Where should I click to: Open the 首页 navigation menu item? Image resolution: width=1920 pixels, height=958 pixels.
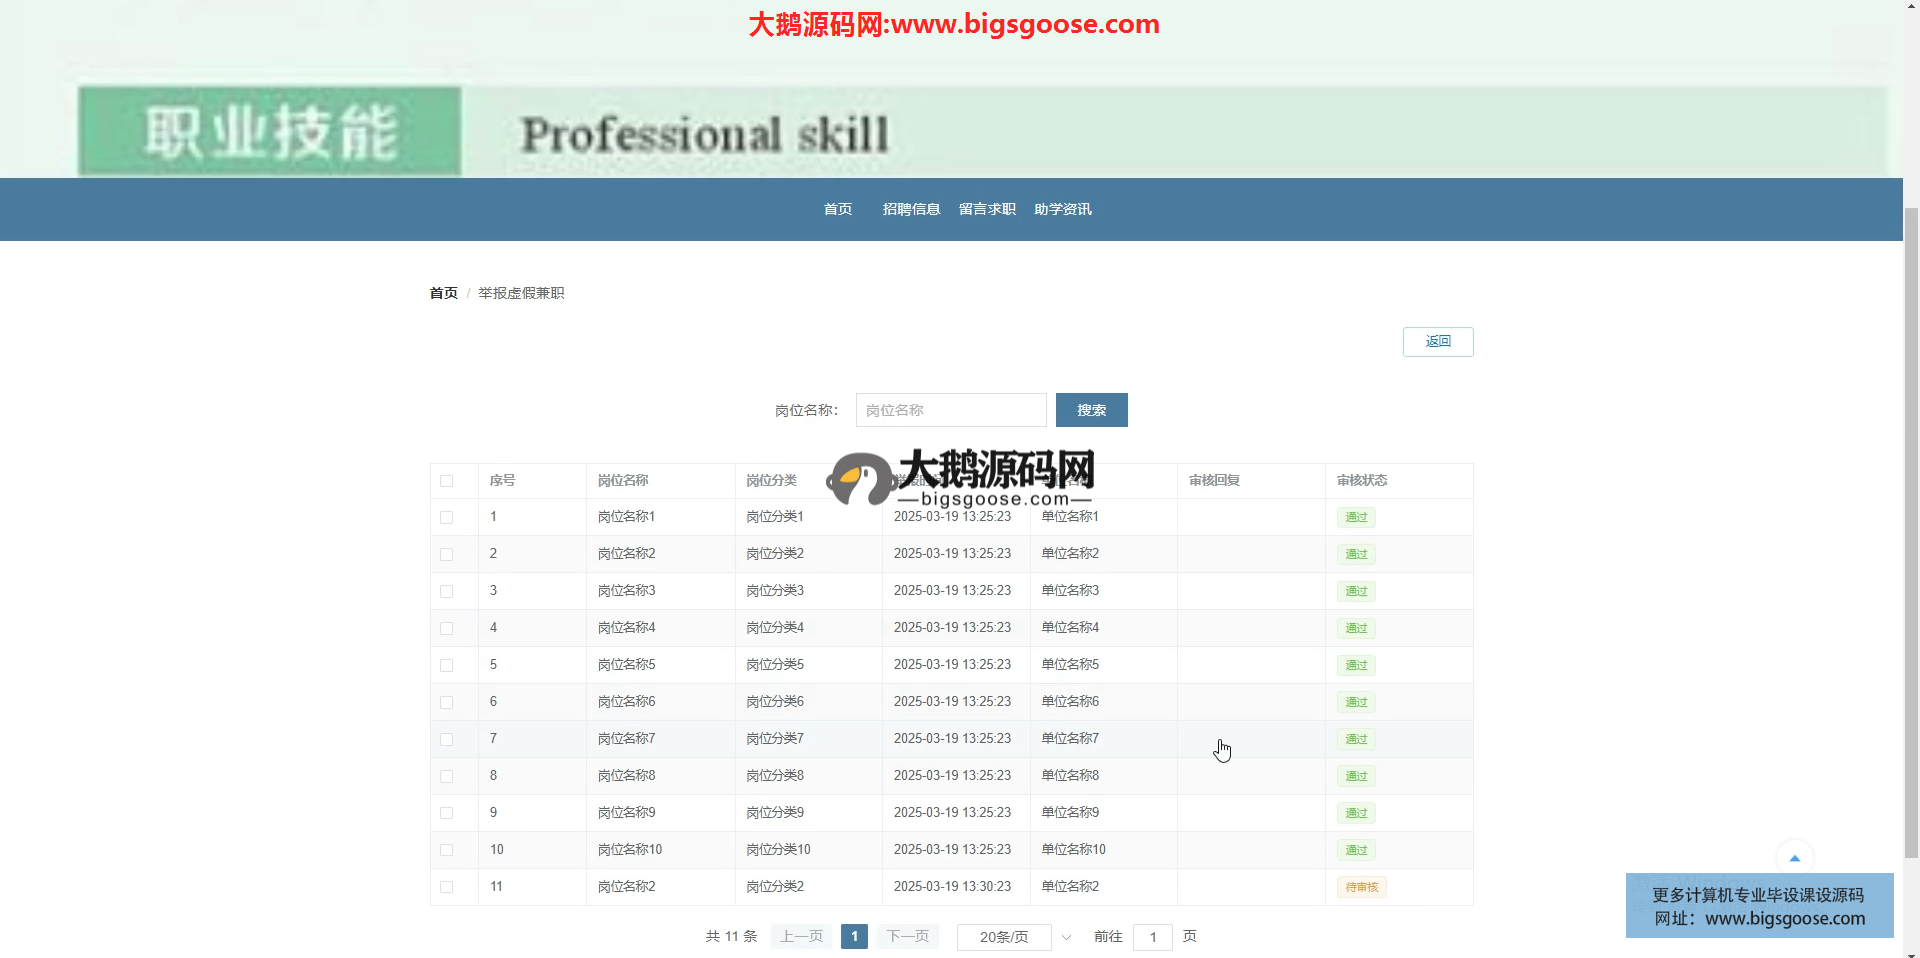click(x=838, y=209)
